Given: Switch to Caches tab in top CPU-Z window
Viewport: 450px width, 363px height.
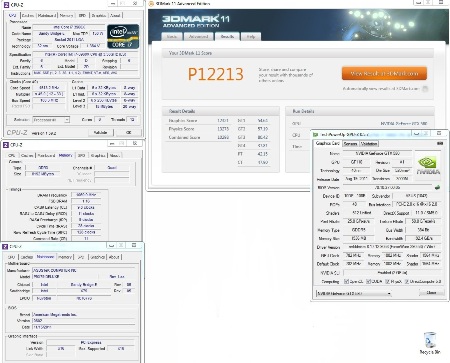Looking at the screenshot, I should coord(28,15).
